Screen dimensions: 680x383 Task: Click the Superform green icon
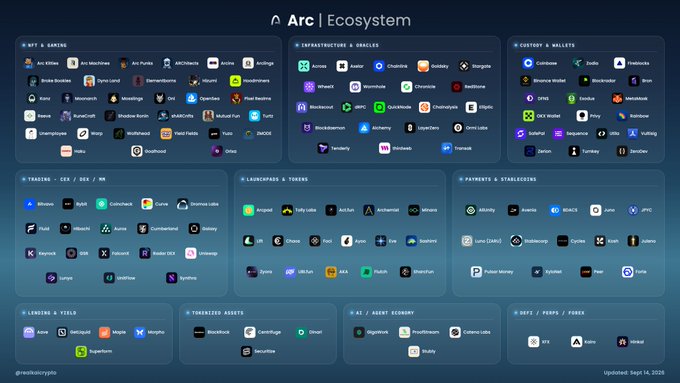(81, 351)
